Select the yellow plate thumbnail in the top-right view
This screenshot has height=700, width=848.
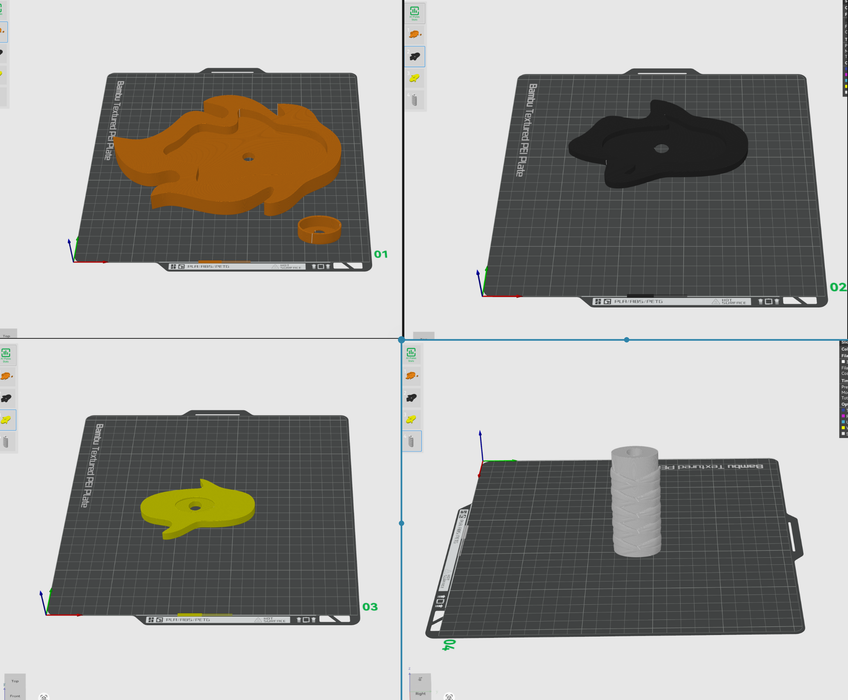(414, 78)
